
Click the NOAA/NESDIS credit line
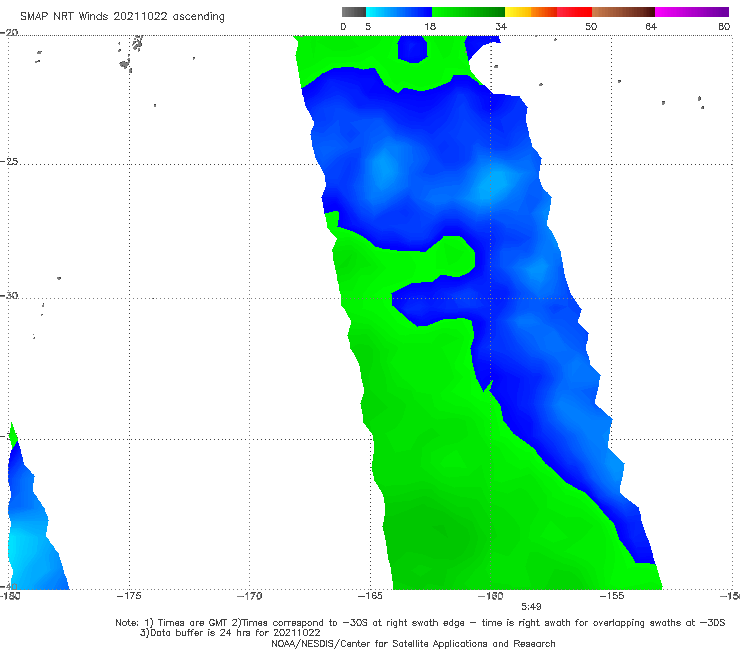coord(413,644)
